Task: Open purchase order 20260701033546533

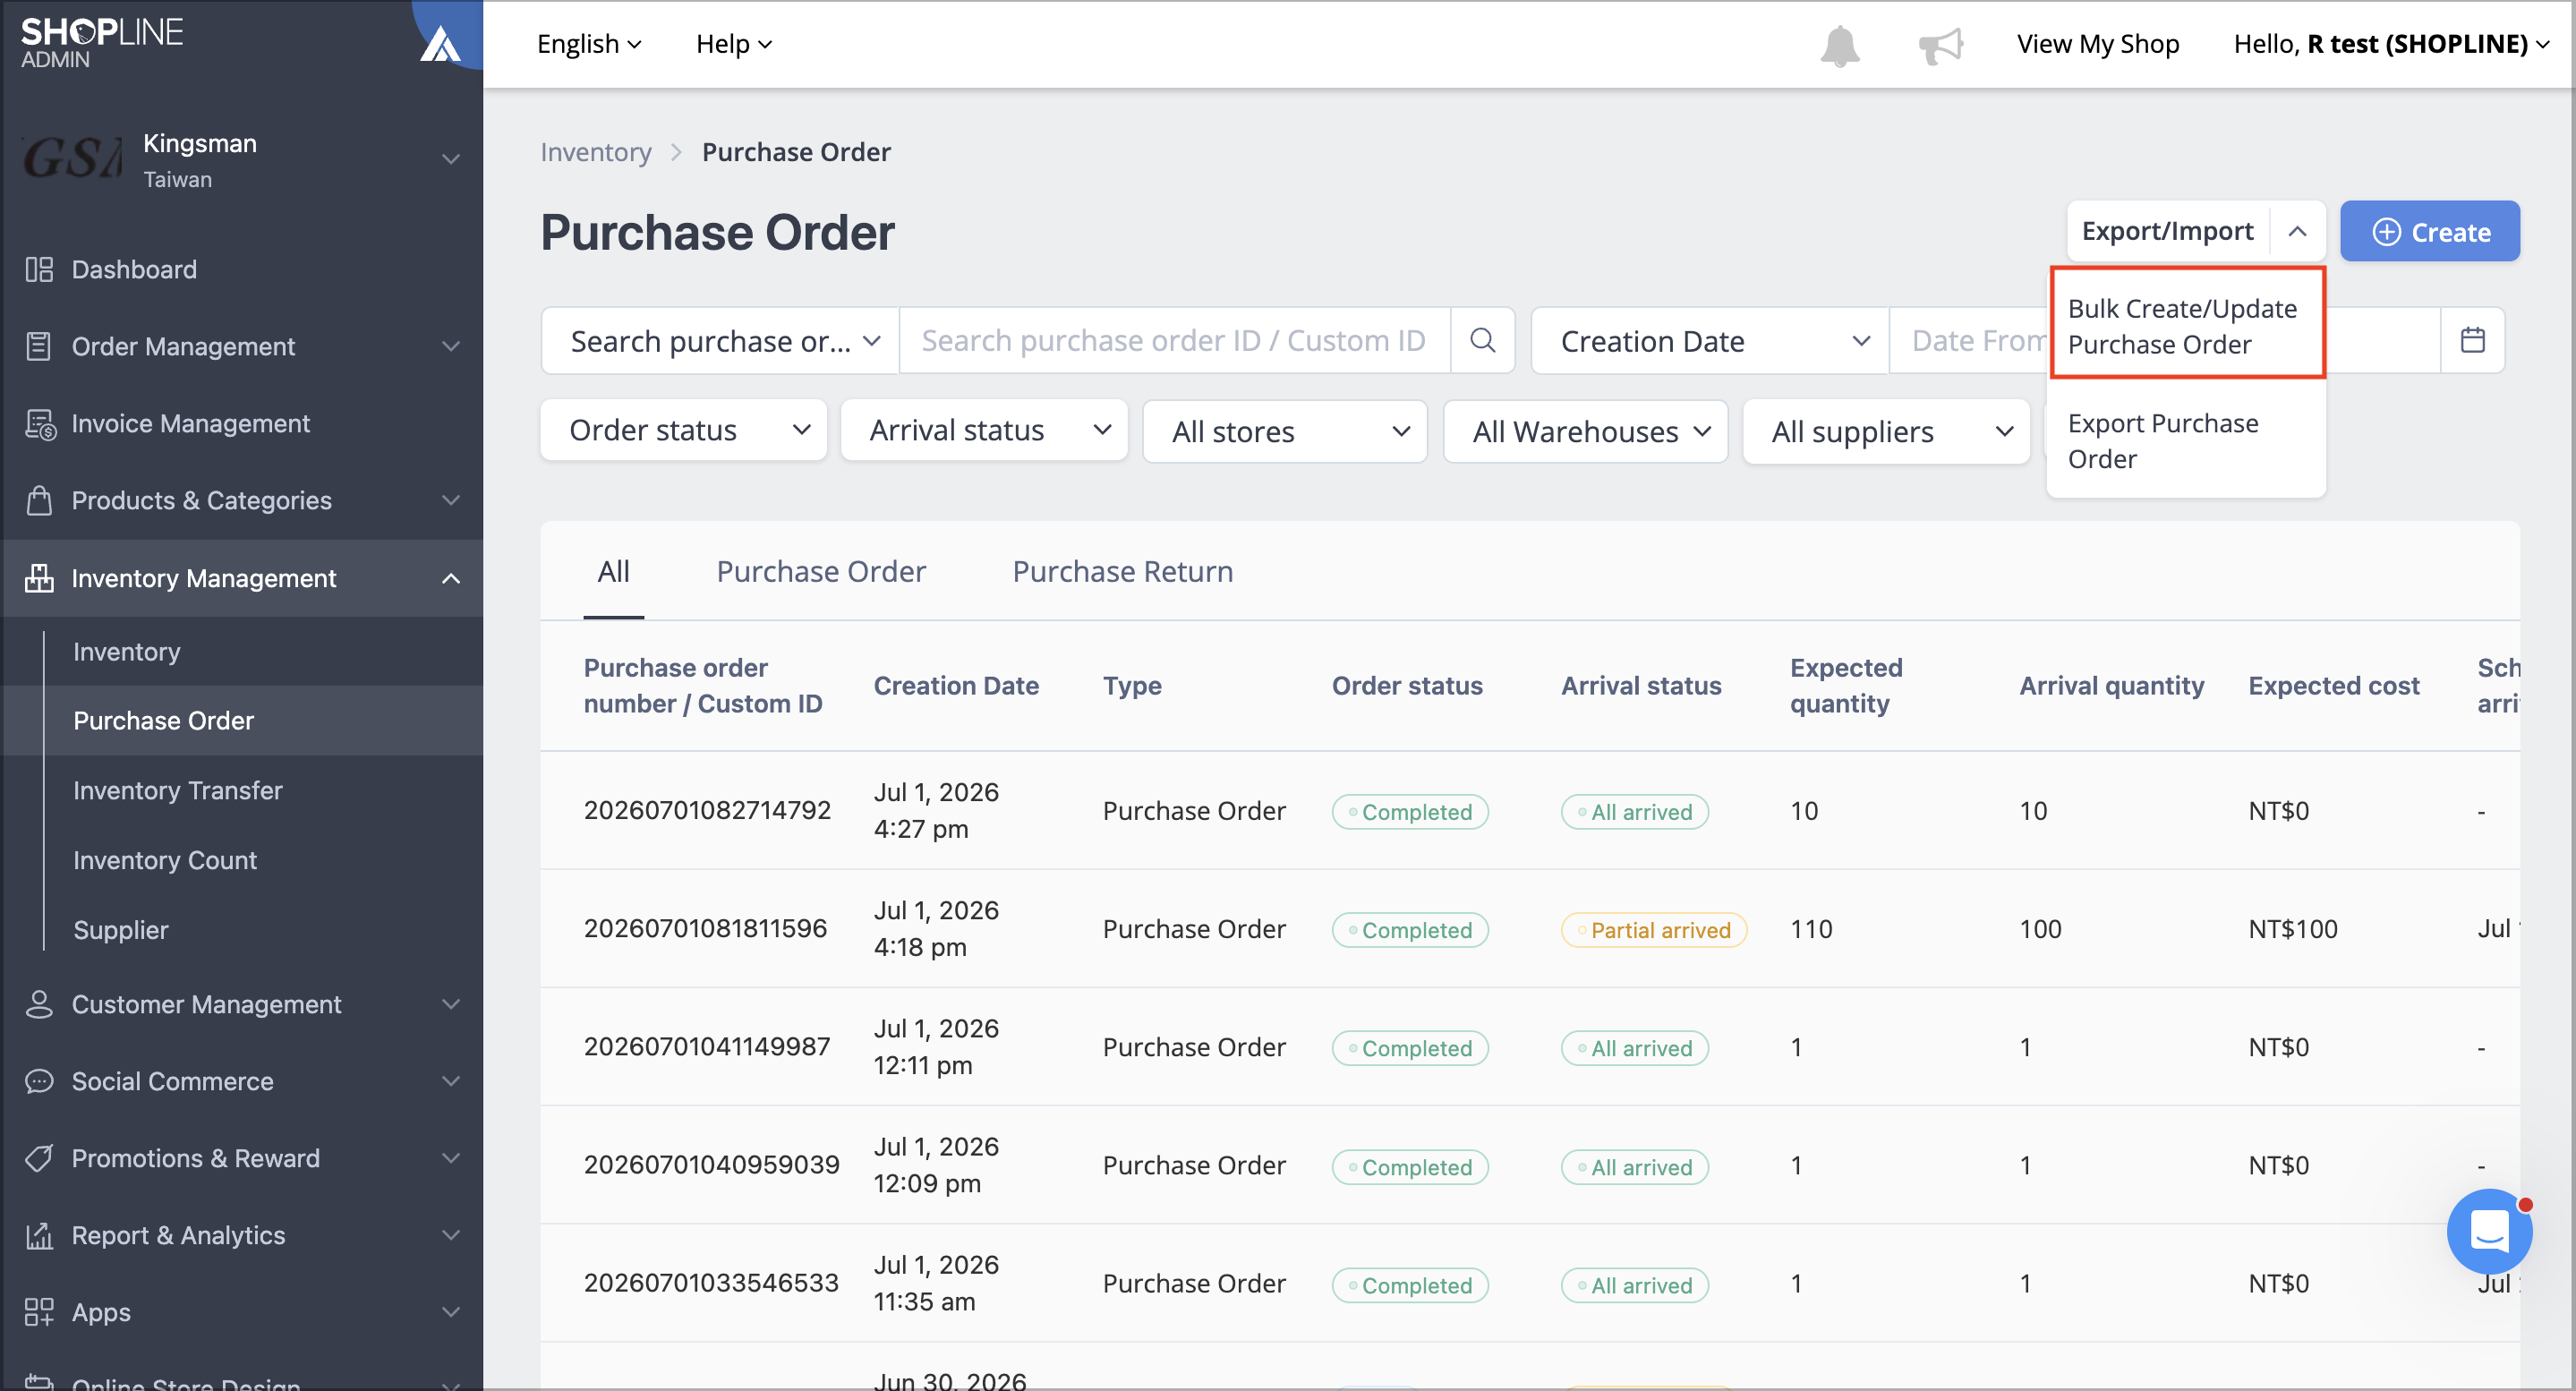Action: (x=711, y=1283)
